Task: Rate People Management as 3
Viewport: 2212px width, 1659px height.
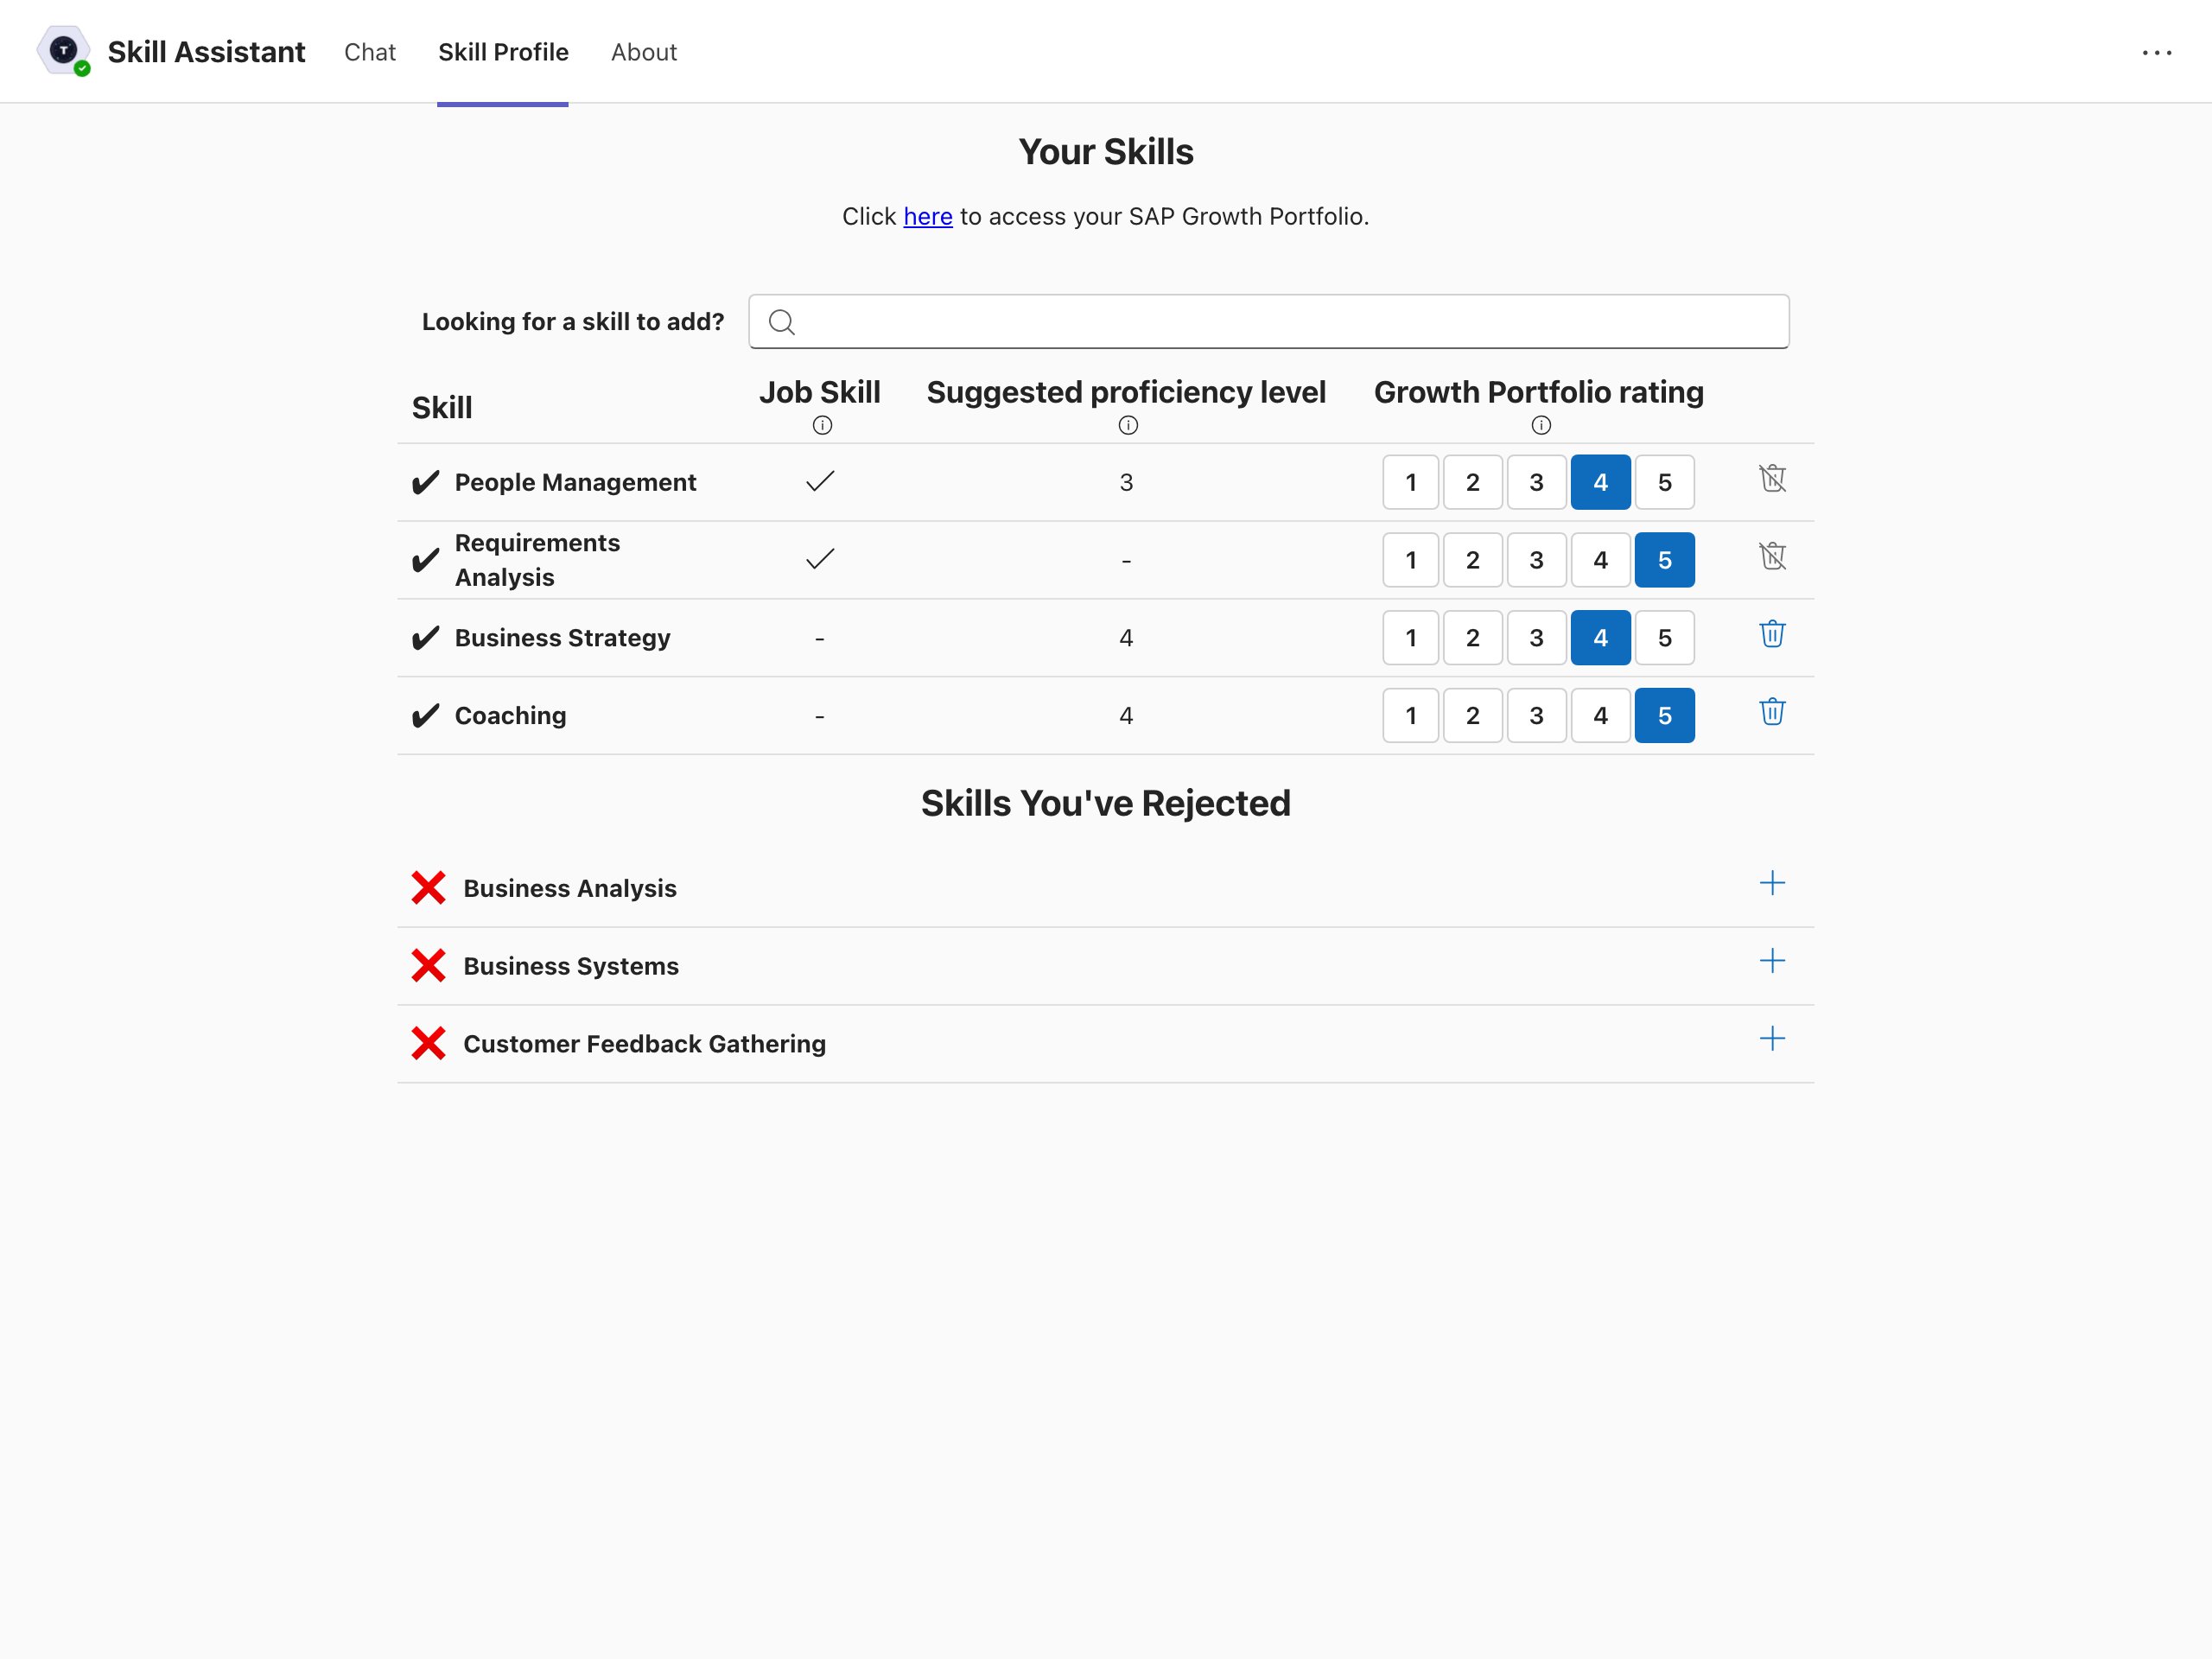Action: coord(1537,482)
